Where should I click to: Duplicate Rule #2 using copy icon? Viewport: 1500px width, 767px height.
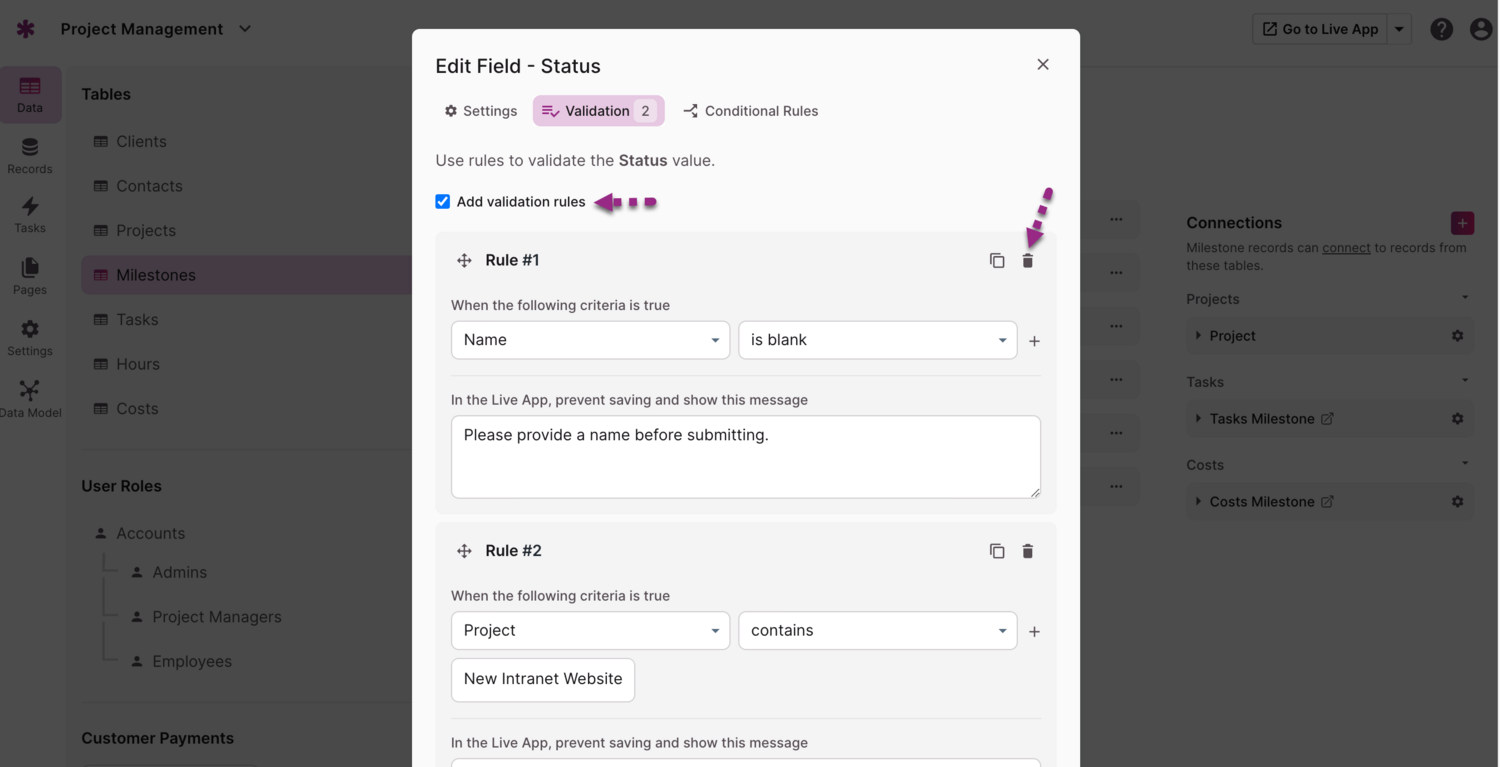pos(997,551)
